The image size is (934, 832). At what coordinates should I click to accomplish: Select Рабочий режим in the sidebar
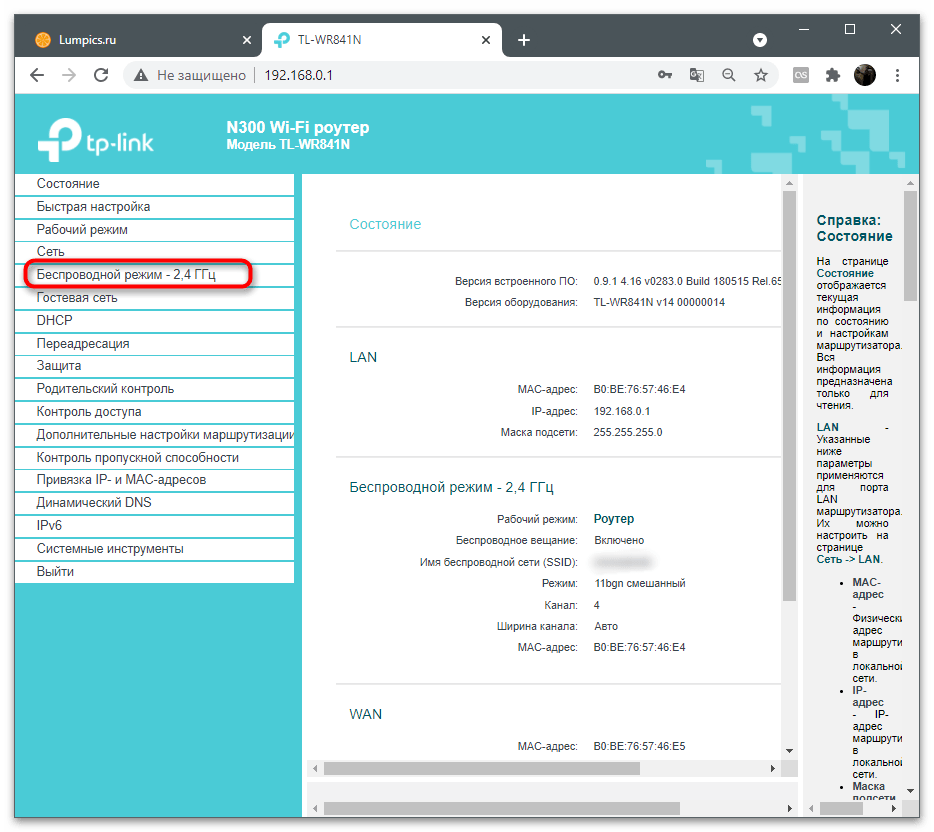coord(154,230)
